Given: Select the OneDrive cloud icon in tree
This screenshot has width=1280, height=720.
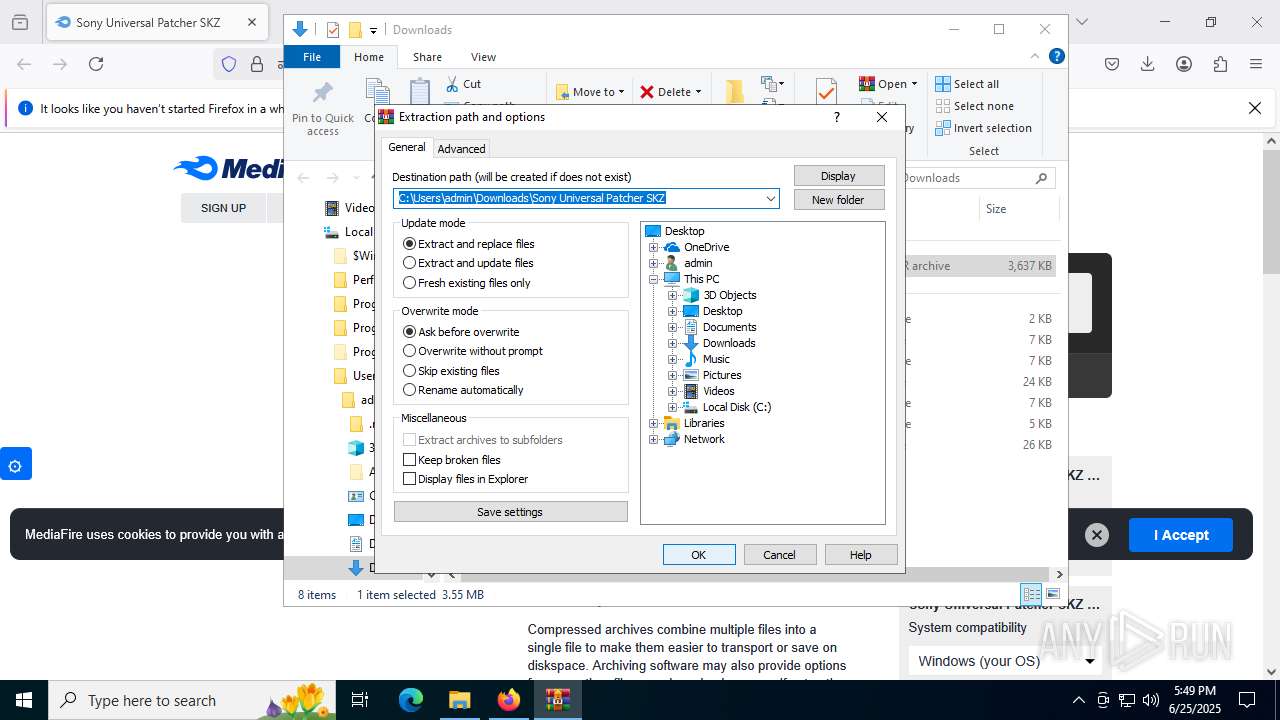Looking at the screenshot, I should point(672,247).
